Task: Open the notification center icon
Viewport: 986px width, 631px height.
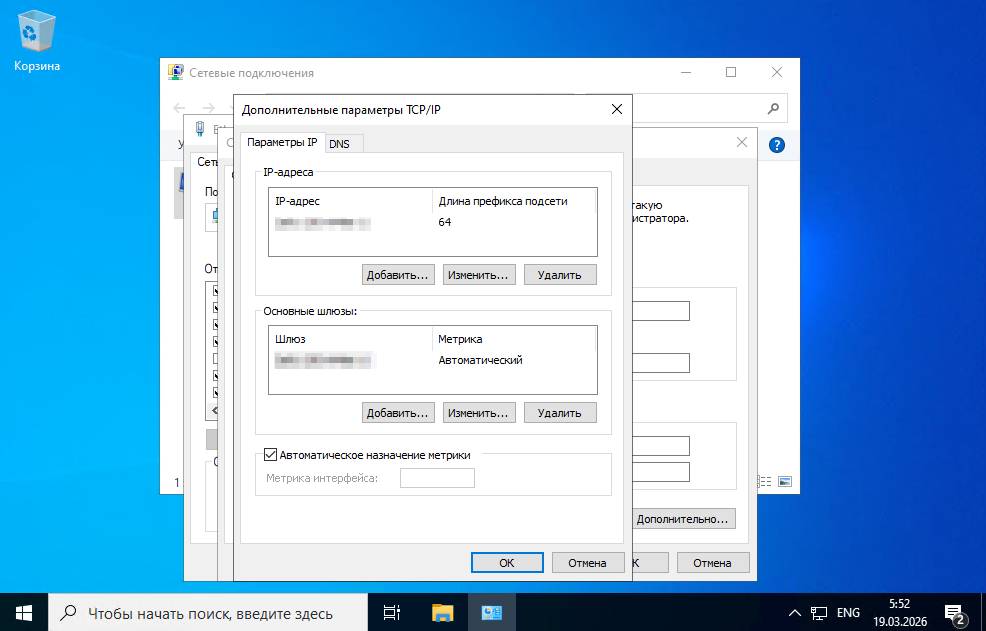Action: 954,612
